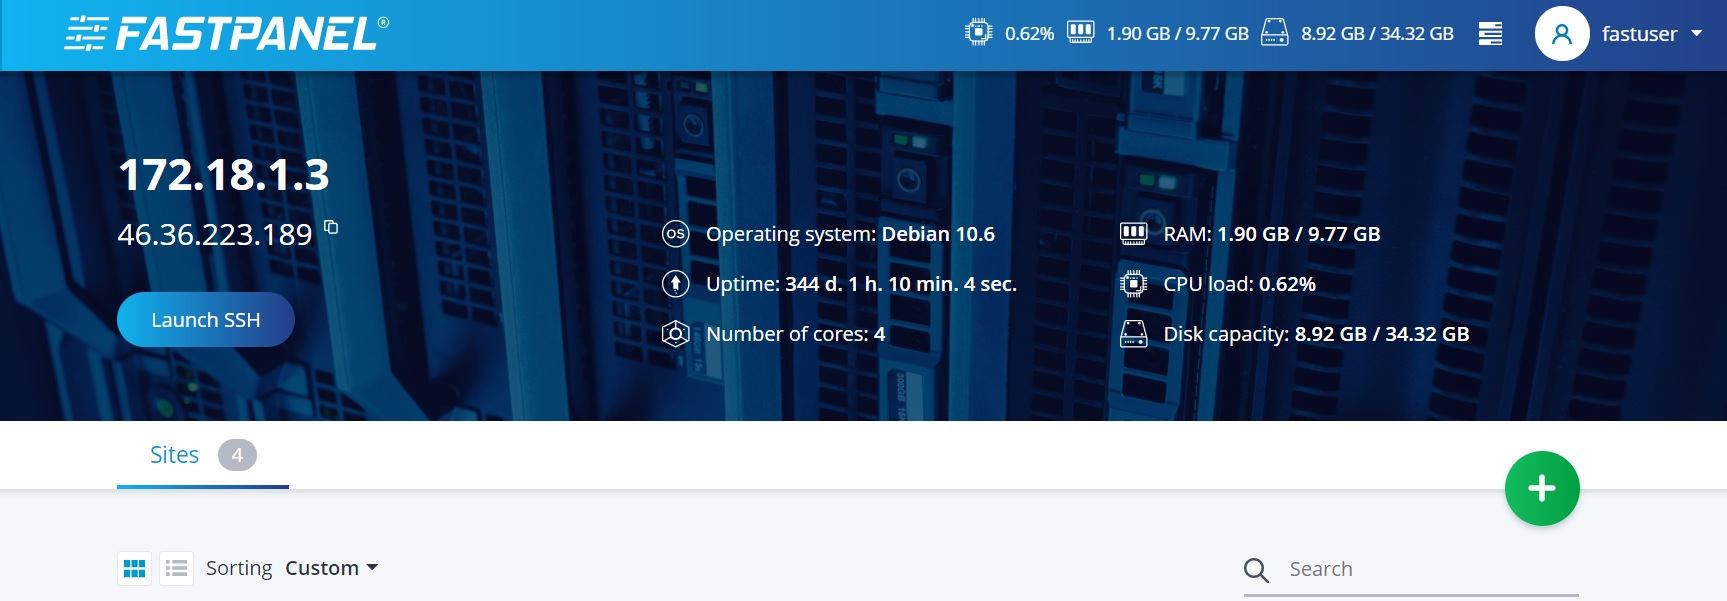Copy the IP address 46.36.223.189

331,228
